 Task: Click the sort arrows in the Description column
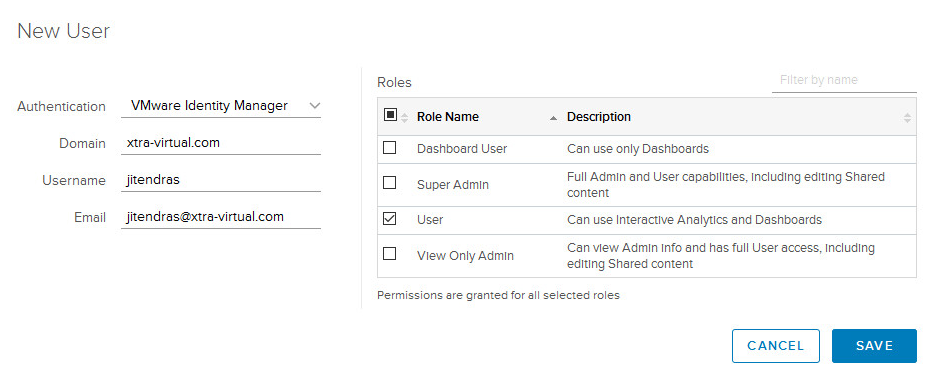[907, 118]
